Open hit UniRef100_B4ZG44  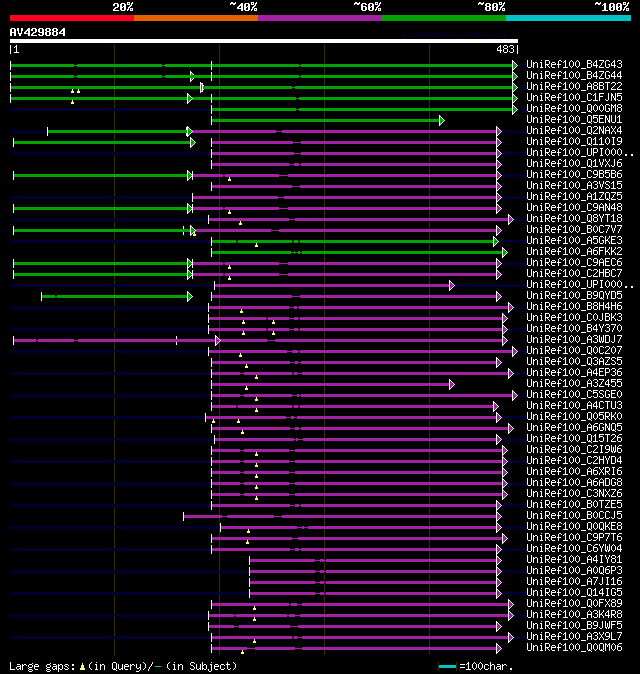574,75
